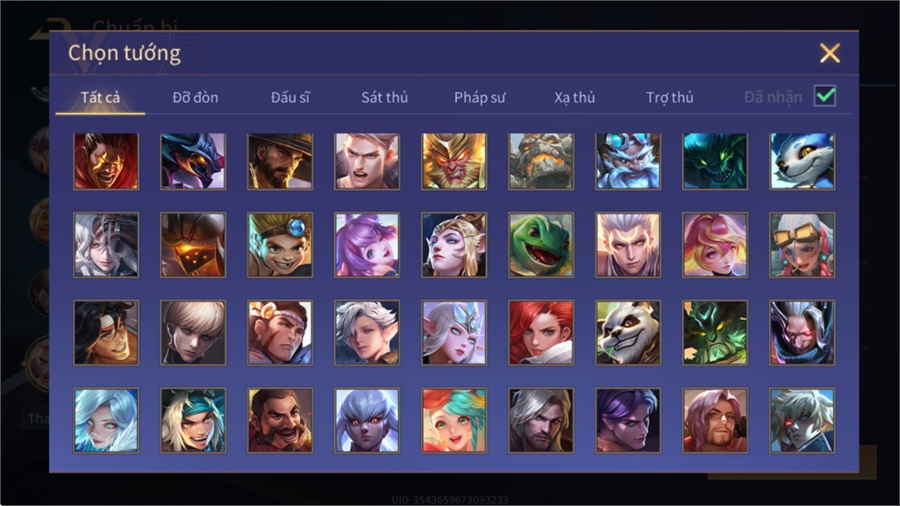Toggle the Đã nhận checkbox
Viewport: 900px width, 506px height.
[x=825, y=96]
